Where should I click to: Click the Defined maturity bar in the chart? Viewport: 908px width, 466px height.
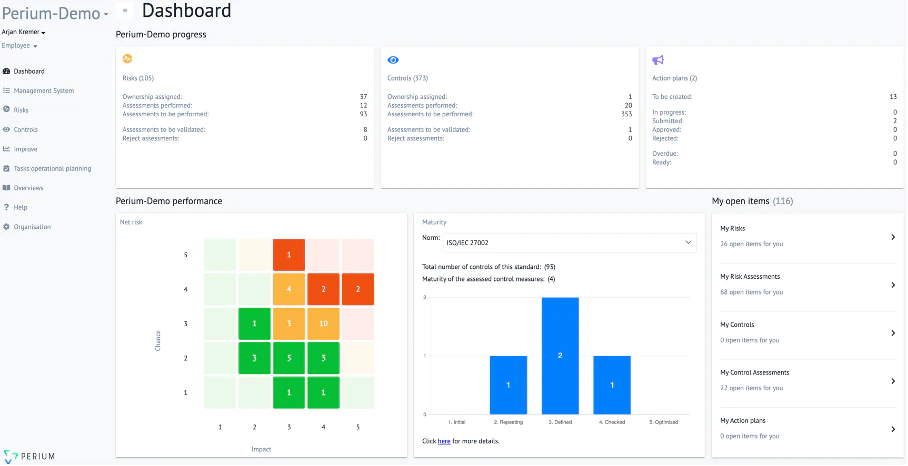[x=560, y=356]
